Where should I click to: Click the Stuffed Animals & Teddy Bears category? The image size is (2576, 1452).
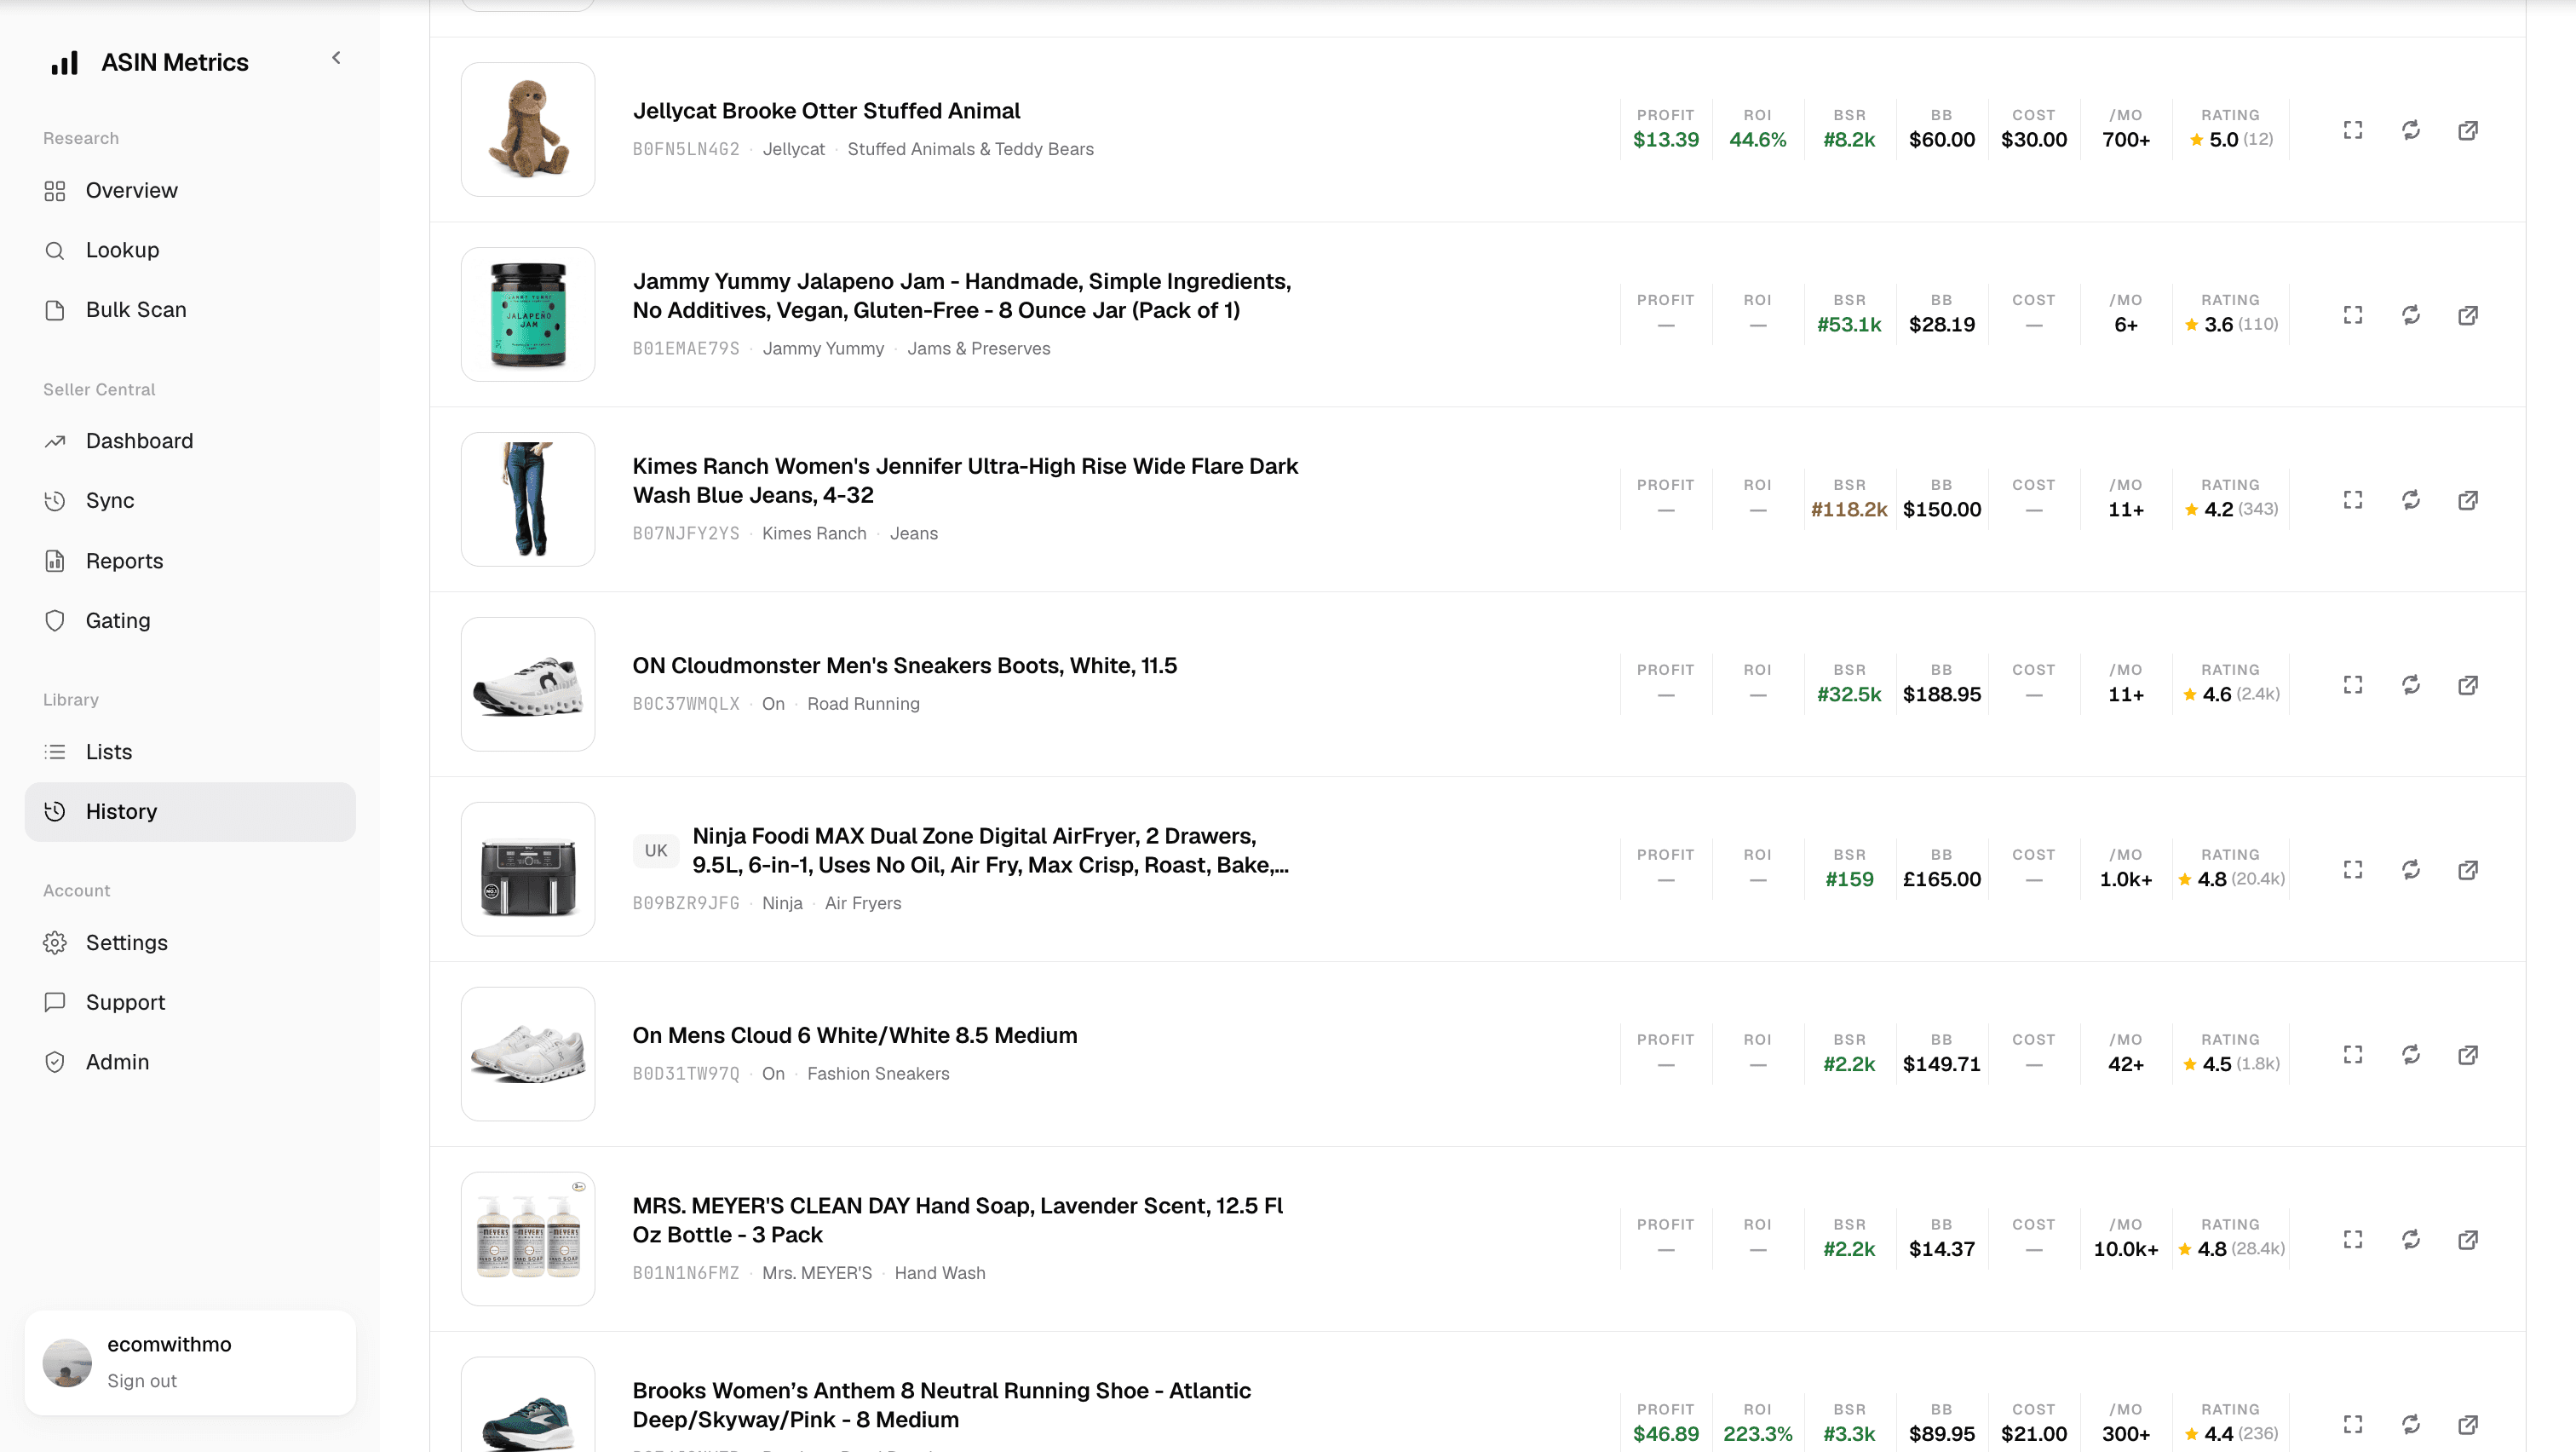[x=970, y=149]
